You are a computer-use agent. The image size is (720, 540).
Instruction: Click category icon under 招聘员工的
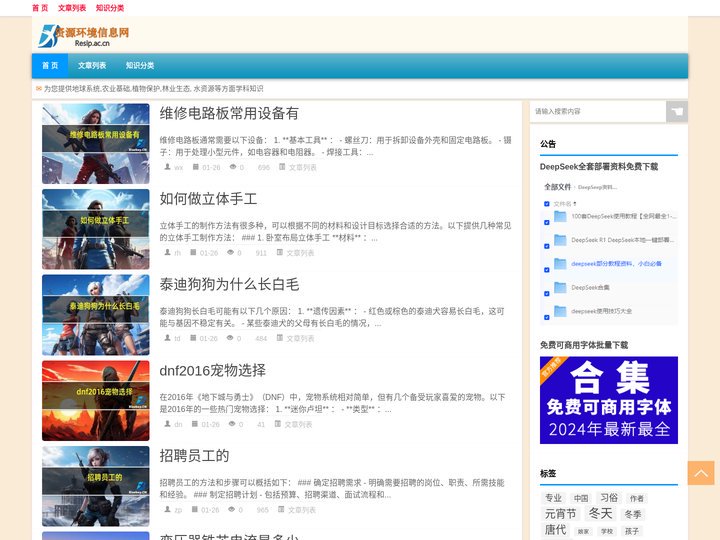click(x=281, y=509)
